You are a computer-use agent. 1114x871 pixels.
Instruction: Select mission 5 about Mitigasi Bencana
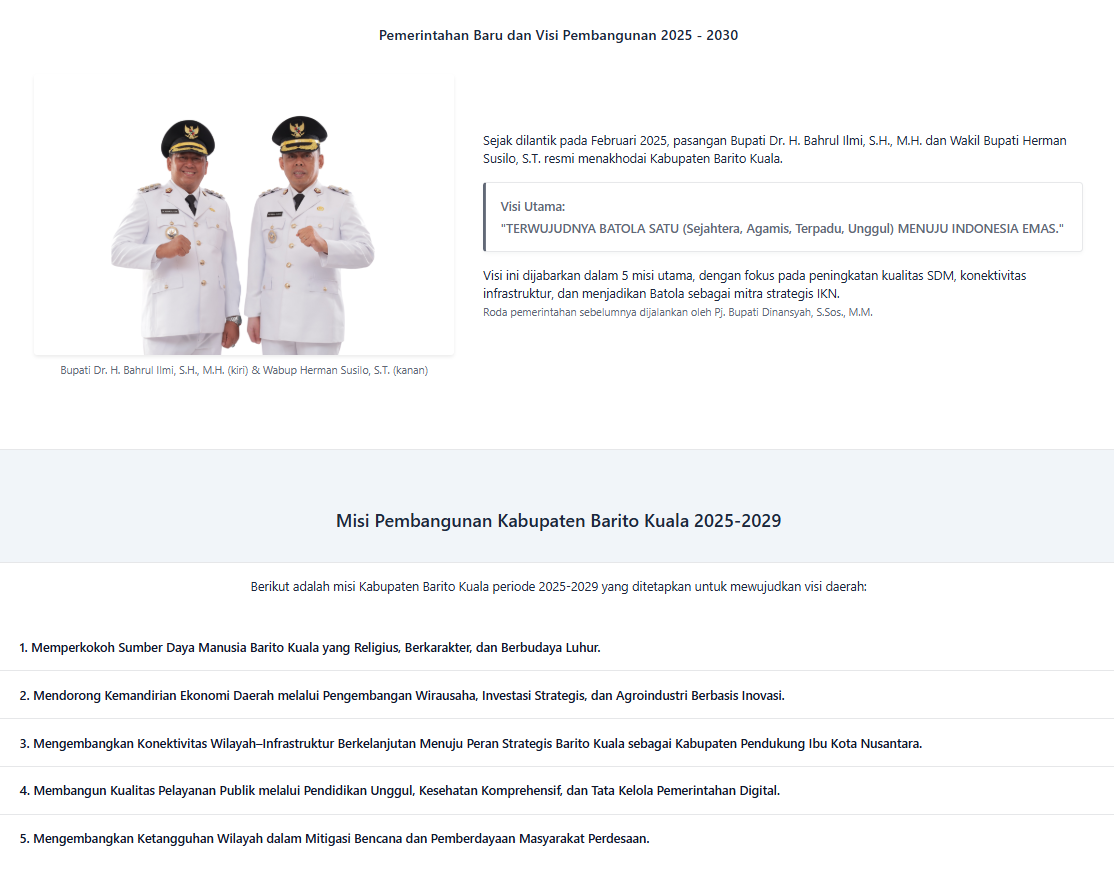tap(334, 839)
